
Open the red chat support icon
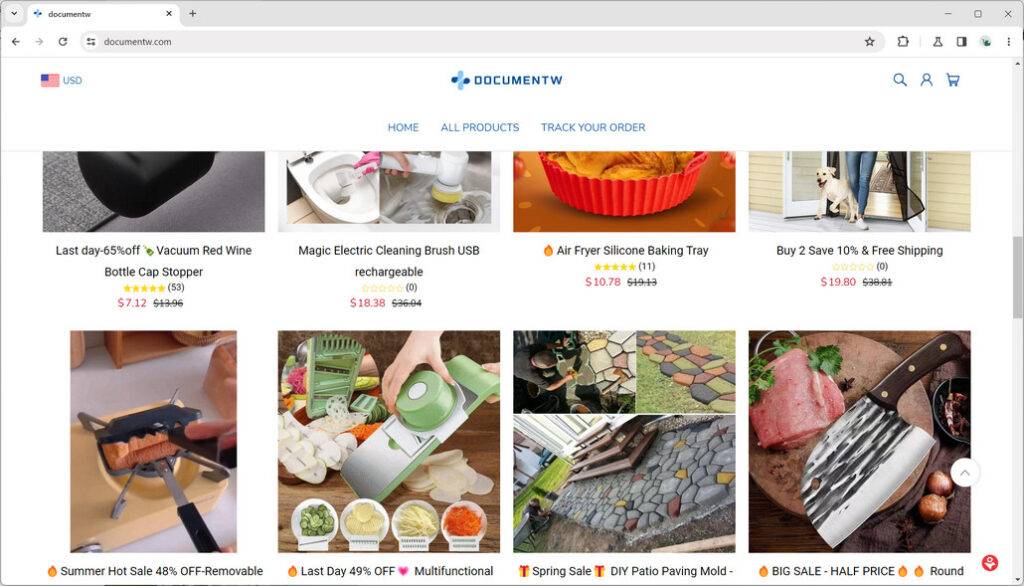pyautogui.click(x=990, y=562)
